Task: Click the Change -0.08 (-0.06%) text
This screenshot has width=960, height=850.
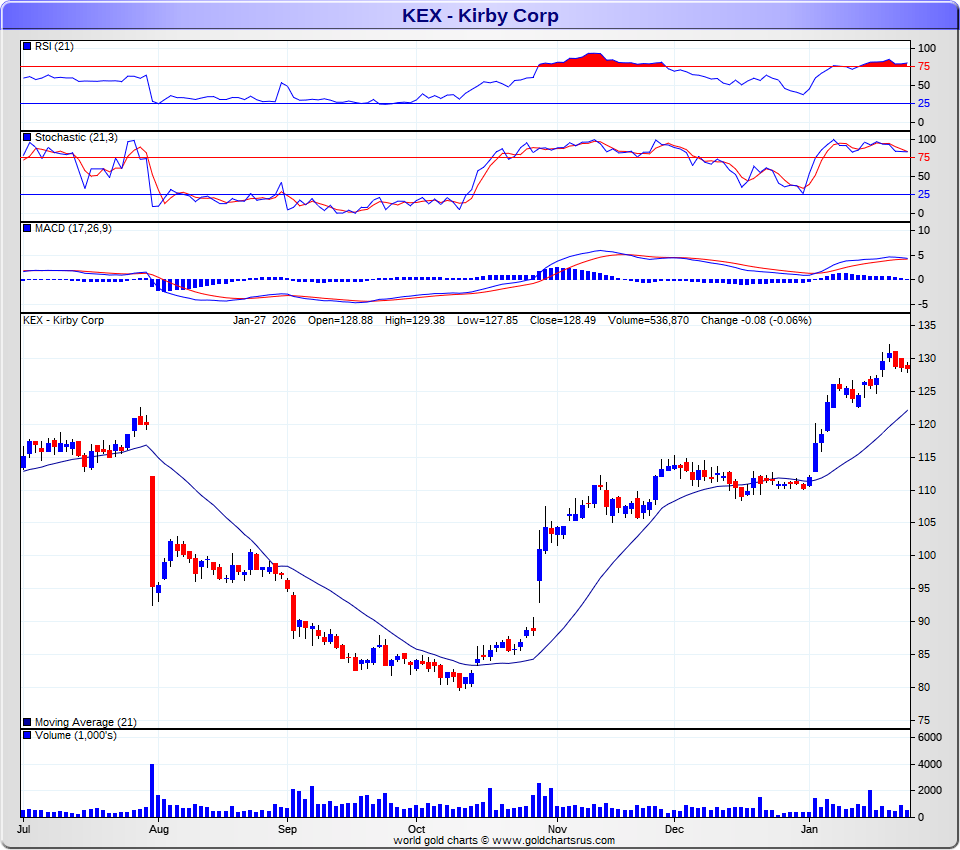Action: pos(756,320)
